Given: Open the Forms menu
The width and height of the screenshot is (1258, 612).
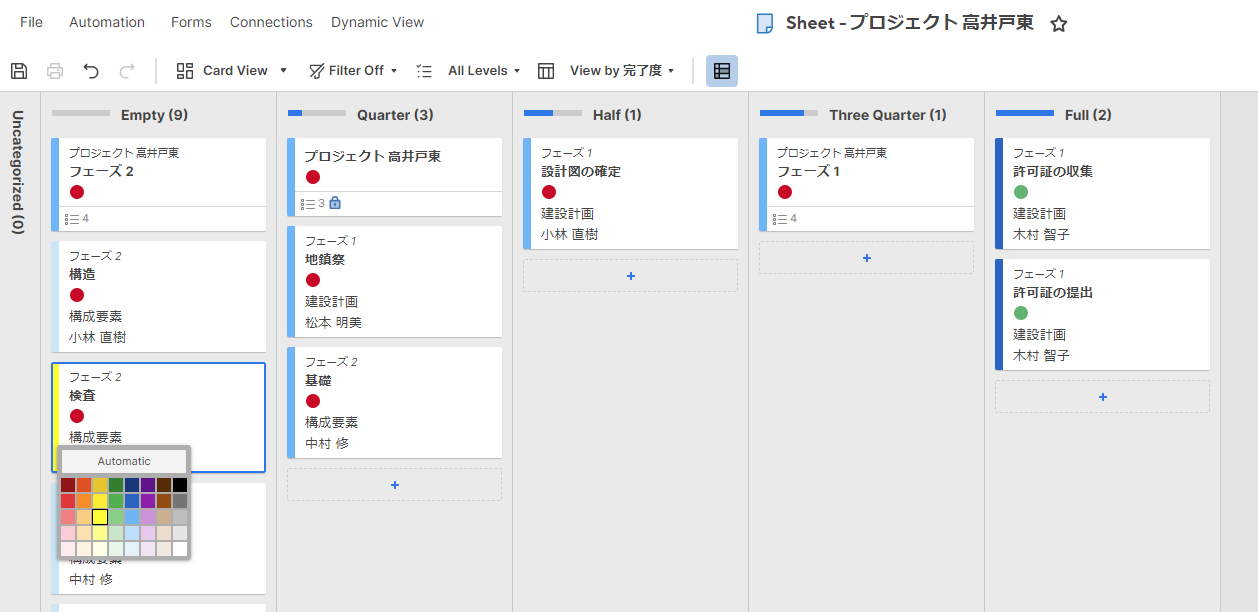Looking at the screenshot, I should click(190, 22).
